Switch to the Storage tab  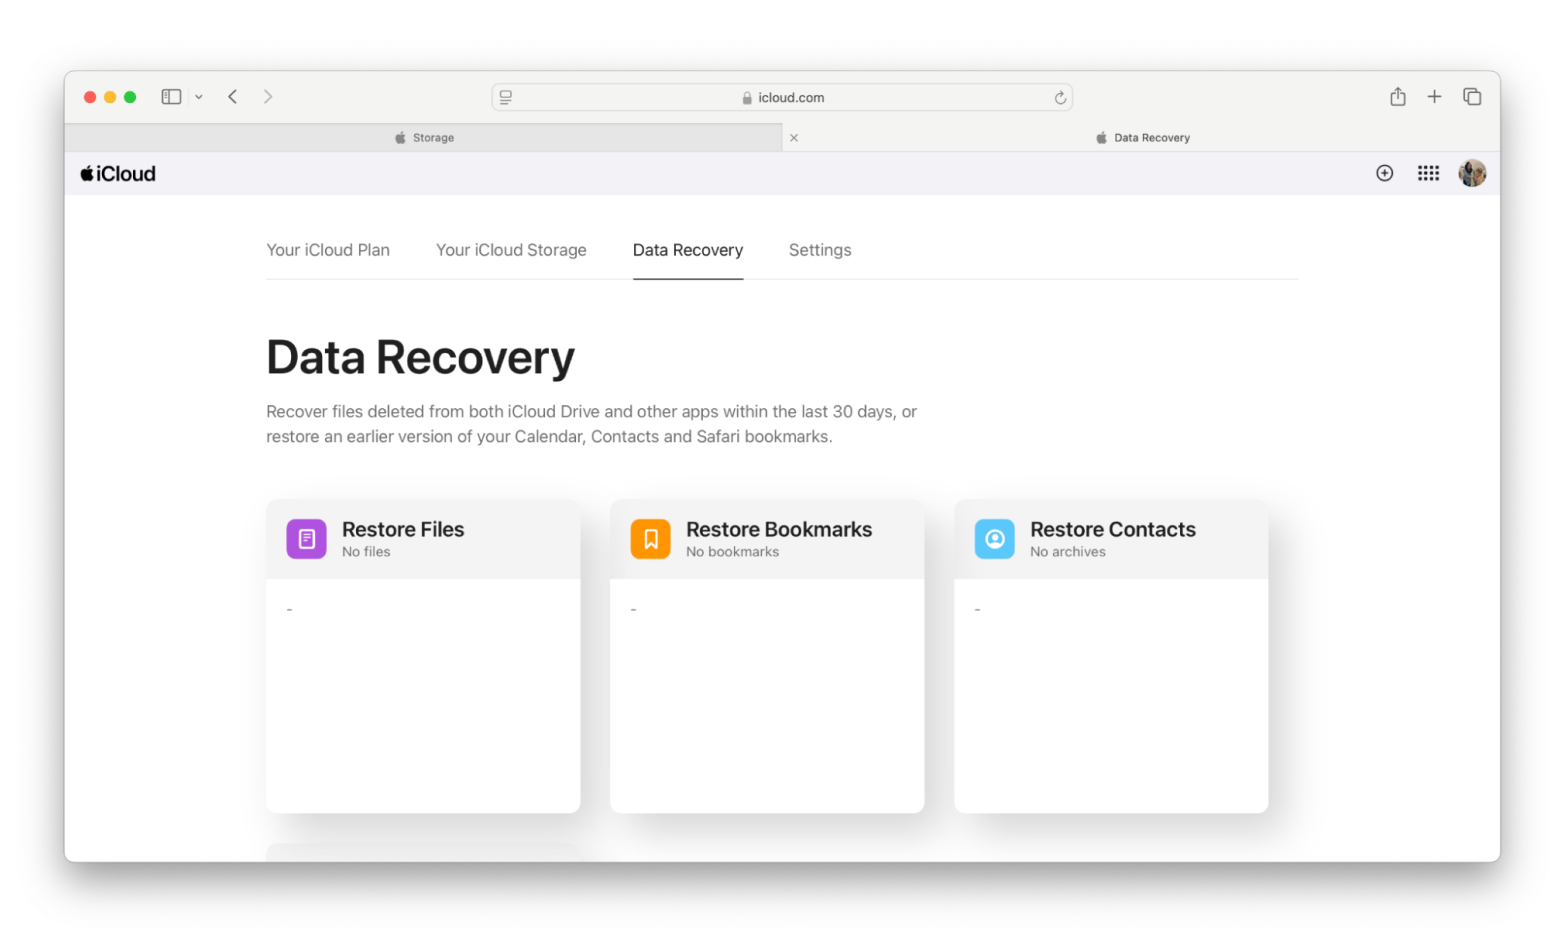point(424,138)
